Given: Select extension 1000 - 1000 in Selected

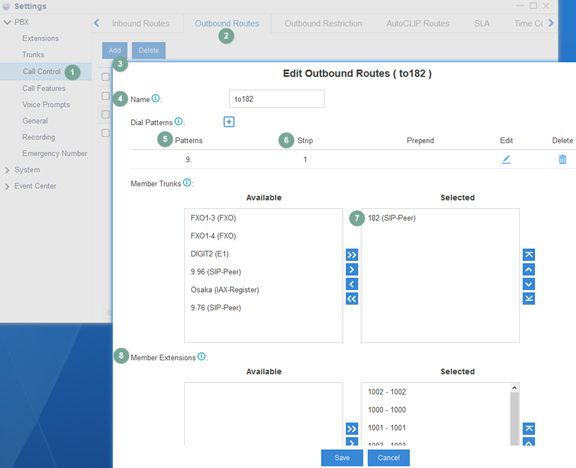Looking at the screenshot, I should pos(387,410).
